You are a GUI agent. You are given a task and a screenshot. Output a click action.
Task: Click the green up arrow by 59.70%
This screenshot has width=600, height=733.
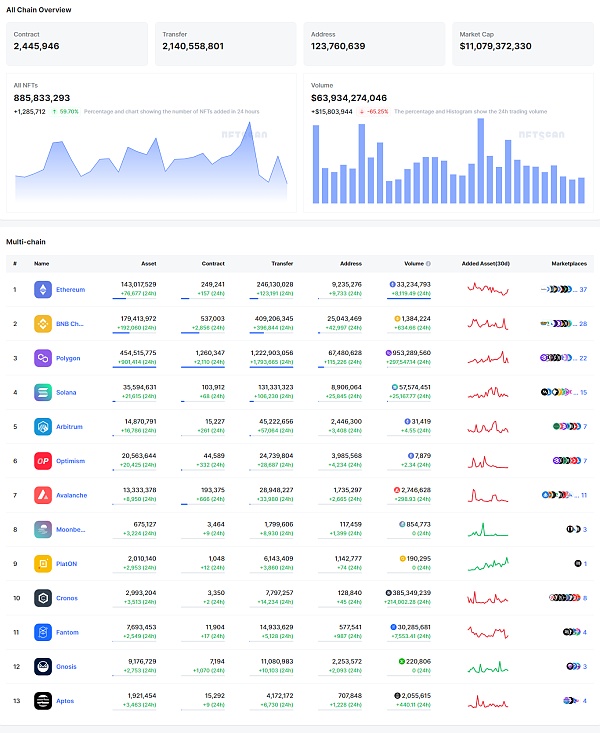[x=54, y=112]
